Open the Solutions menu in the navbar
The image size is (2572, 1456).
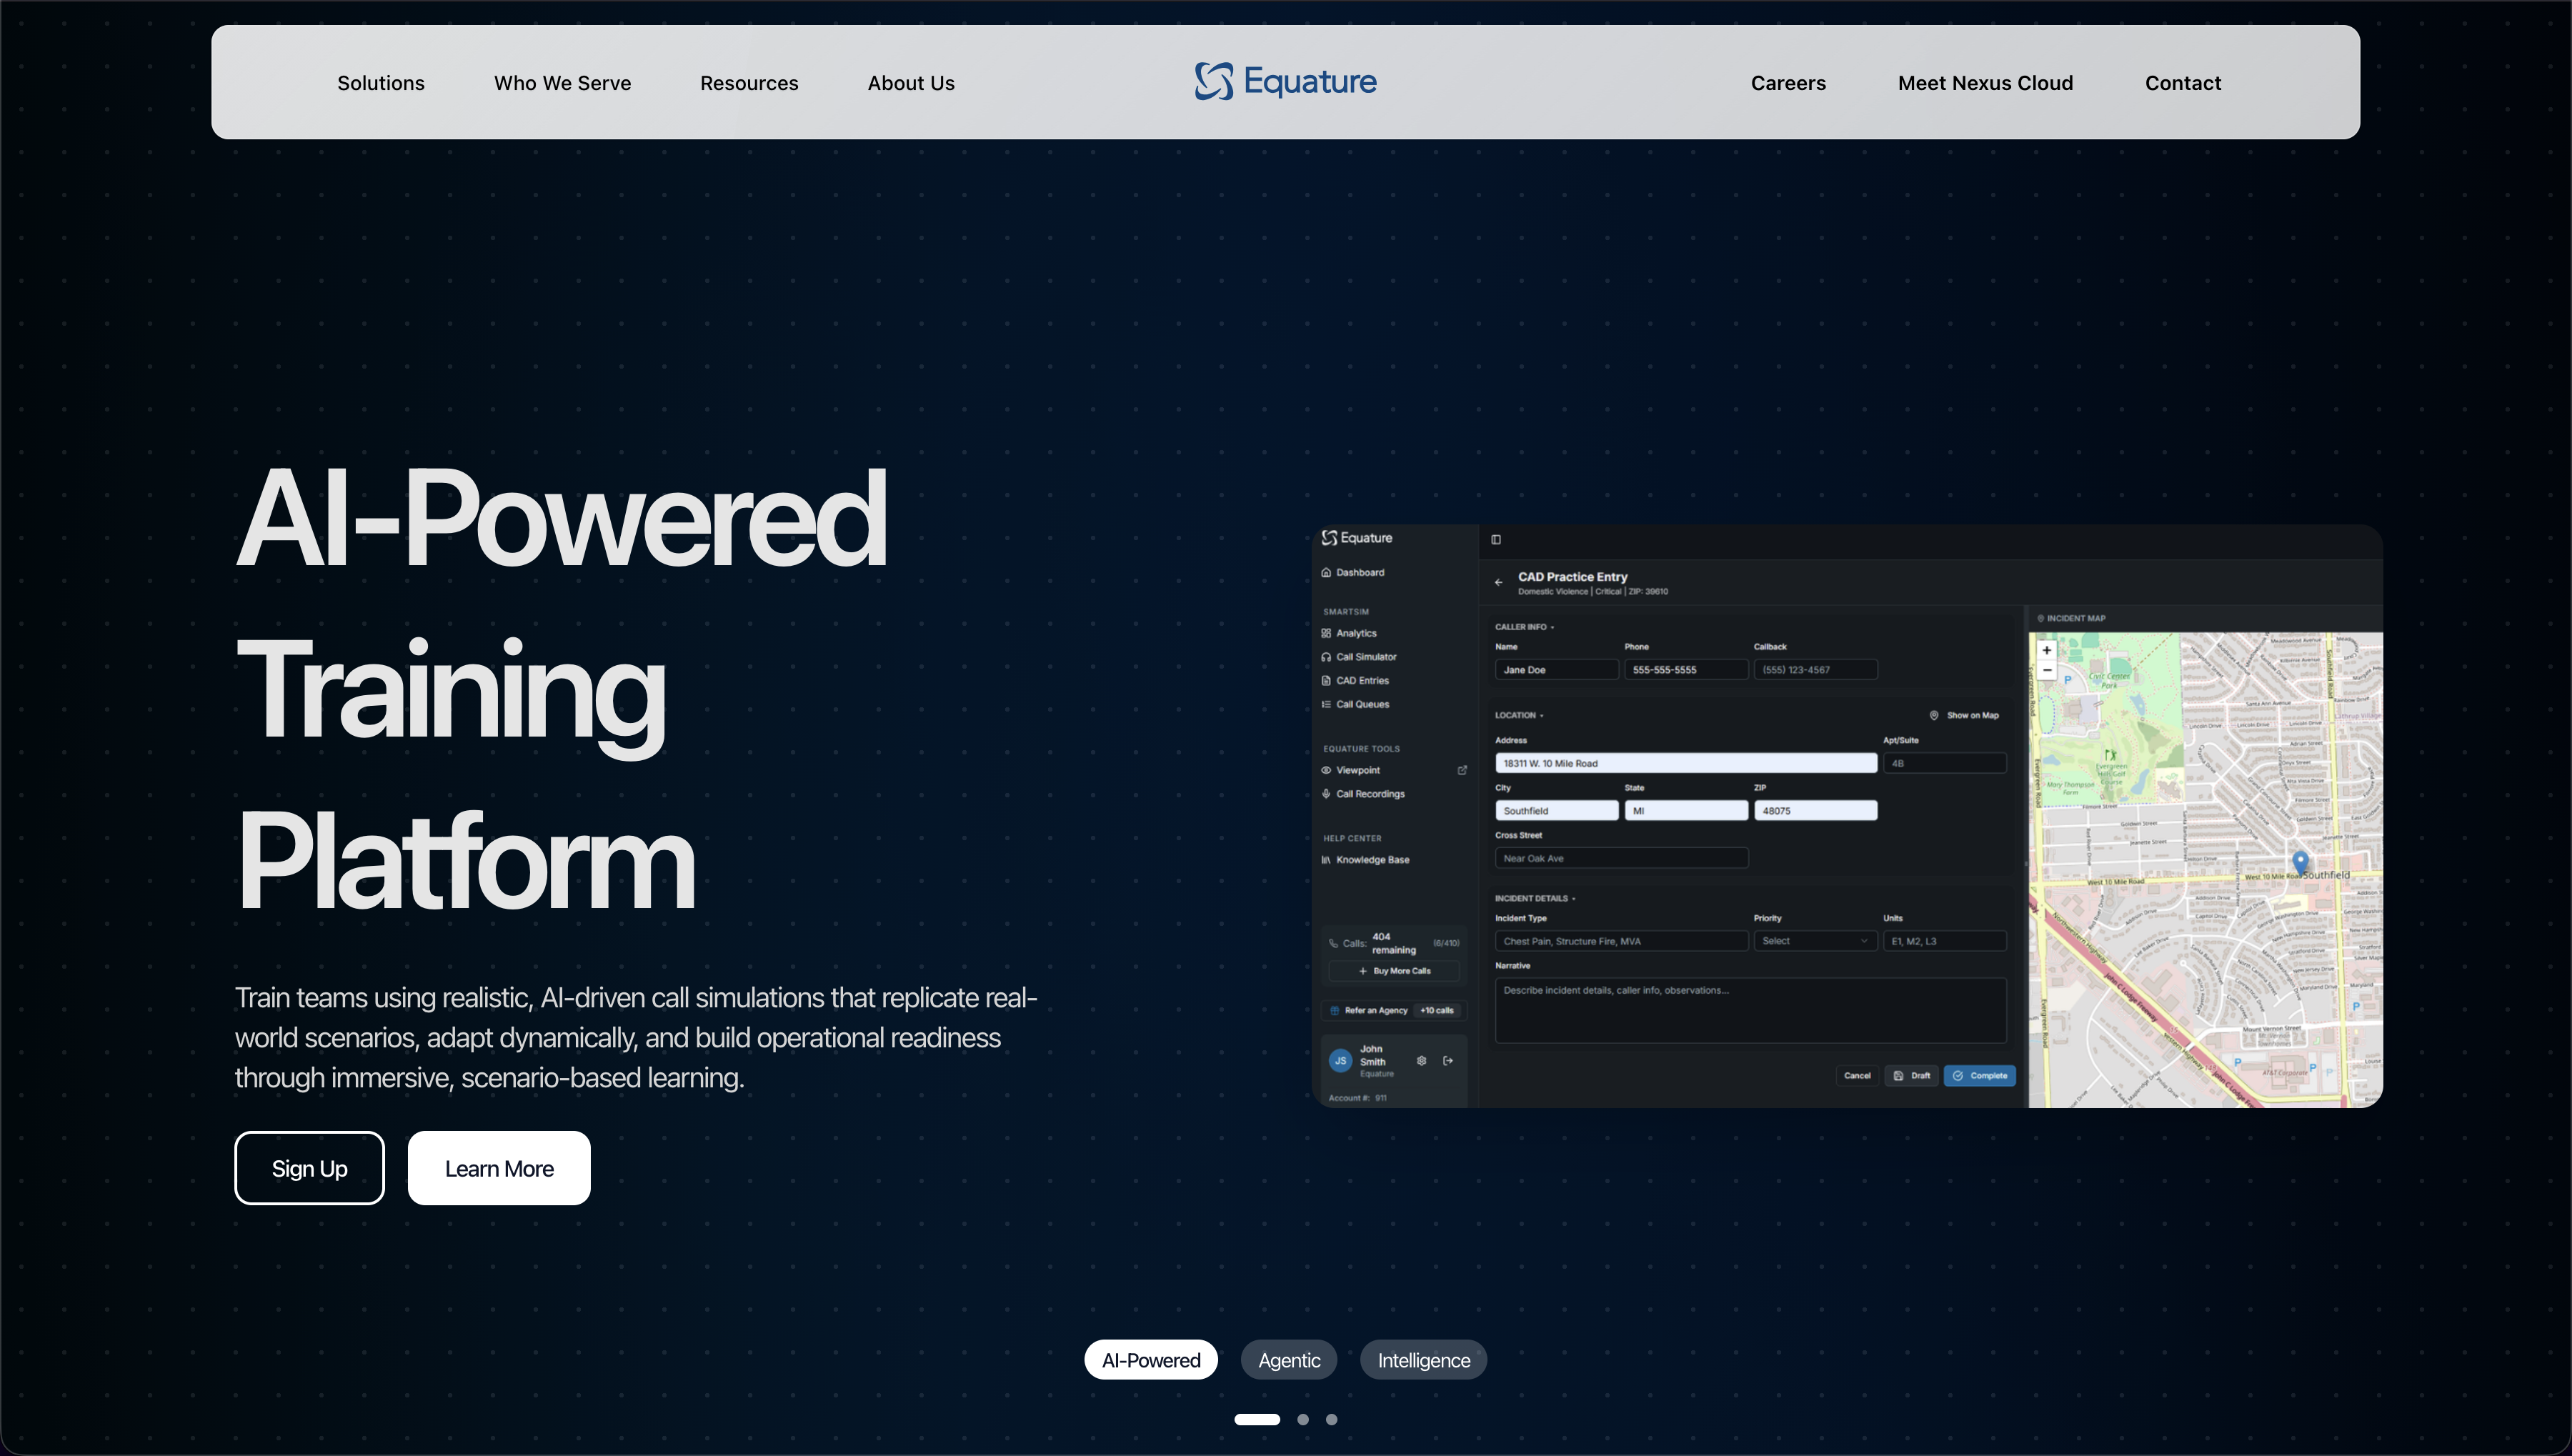point(380,83)
